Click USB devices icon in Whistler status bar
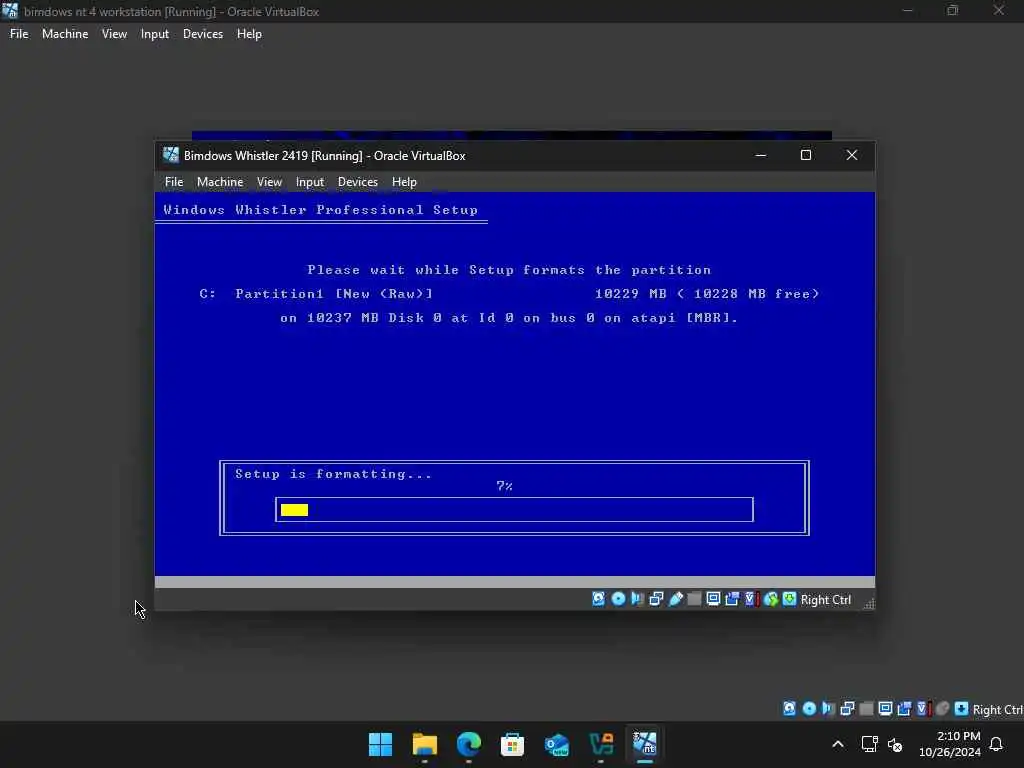 [675, 599]
